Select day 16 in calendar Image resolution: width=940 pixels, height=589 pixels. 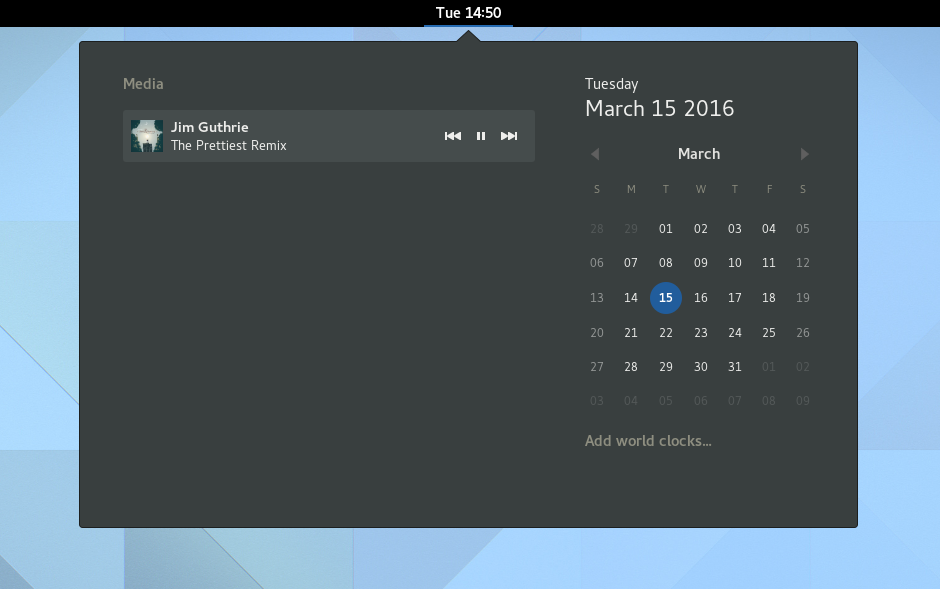click(x=700, y=298)
